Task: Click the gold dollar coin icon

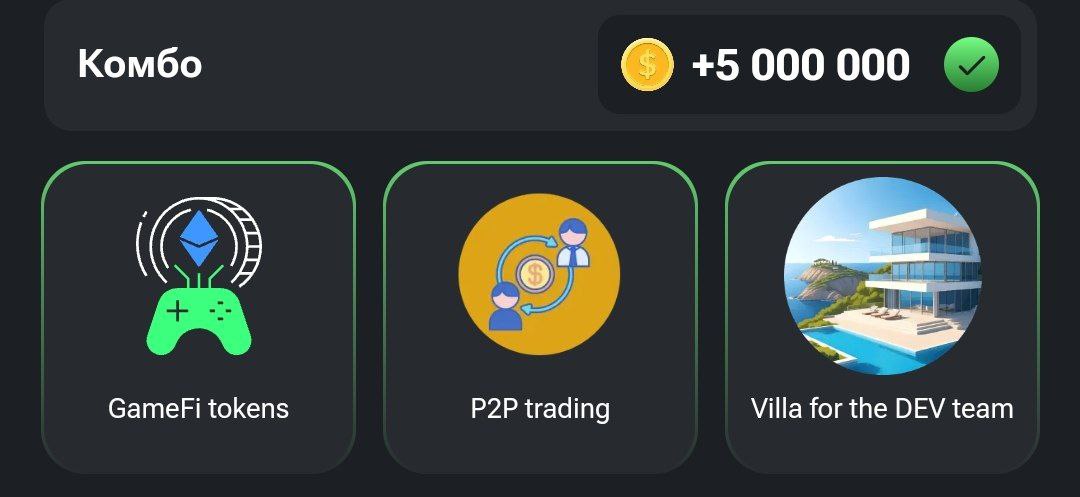Action: [647, 64]
